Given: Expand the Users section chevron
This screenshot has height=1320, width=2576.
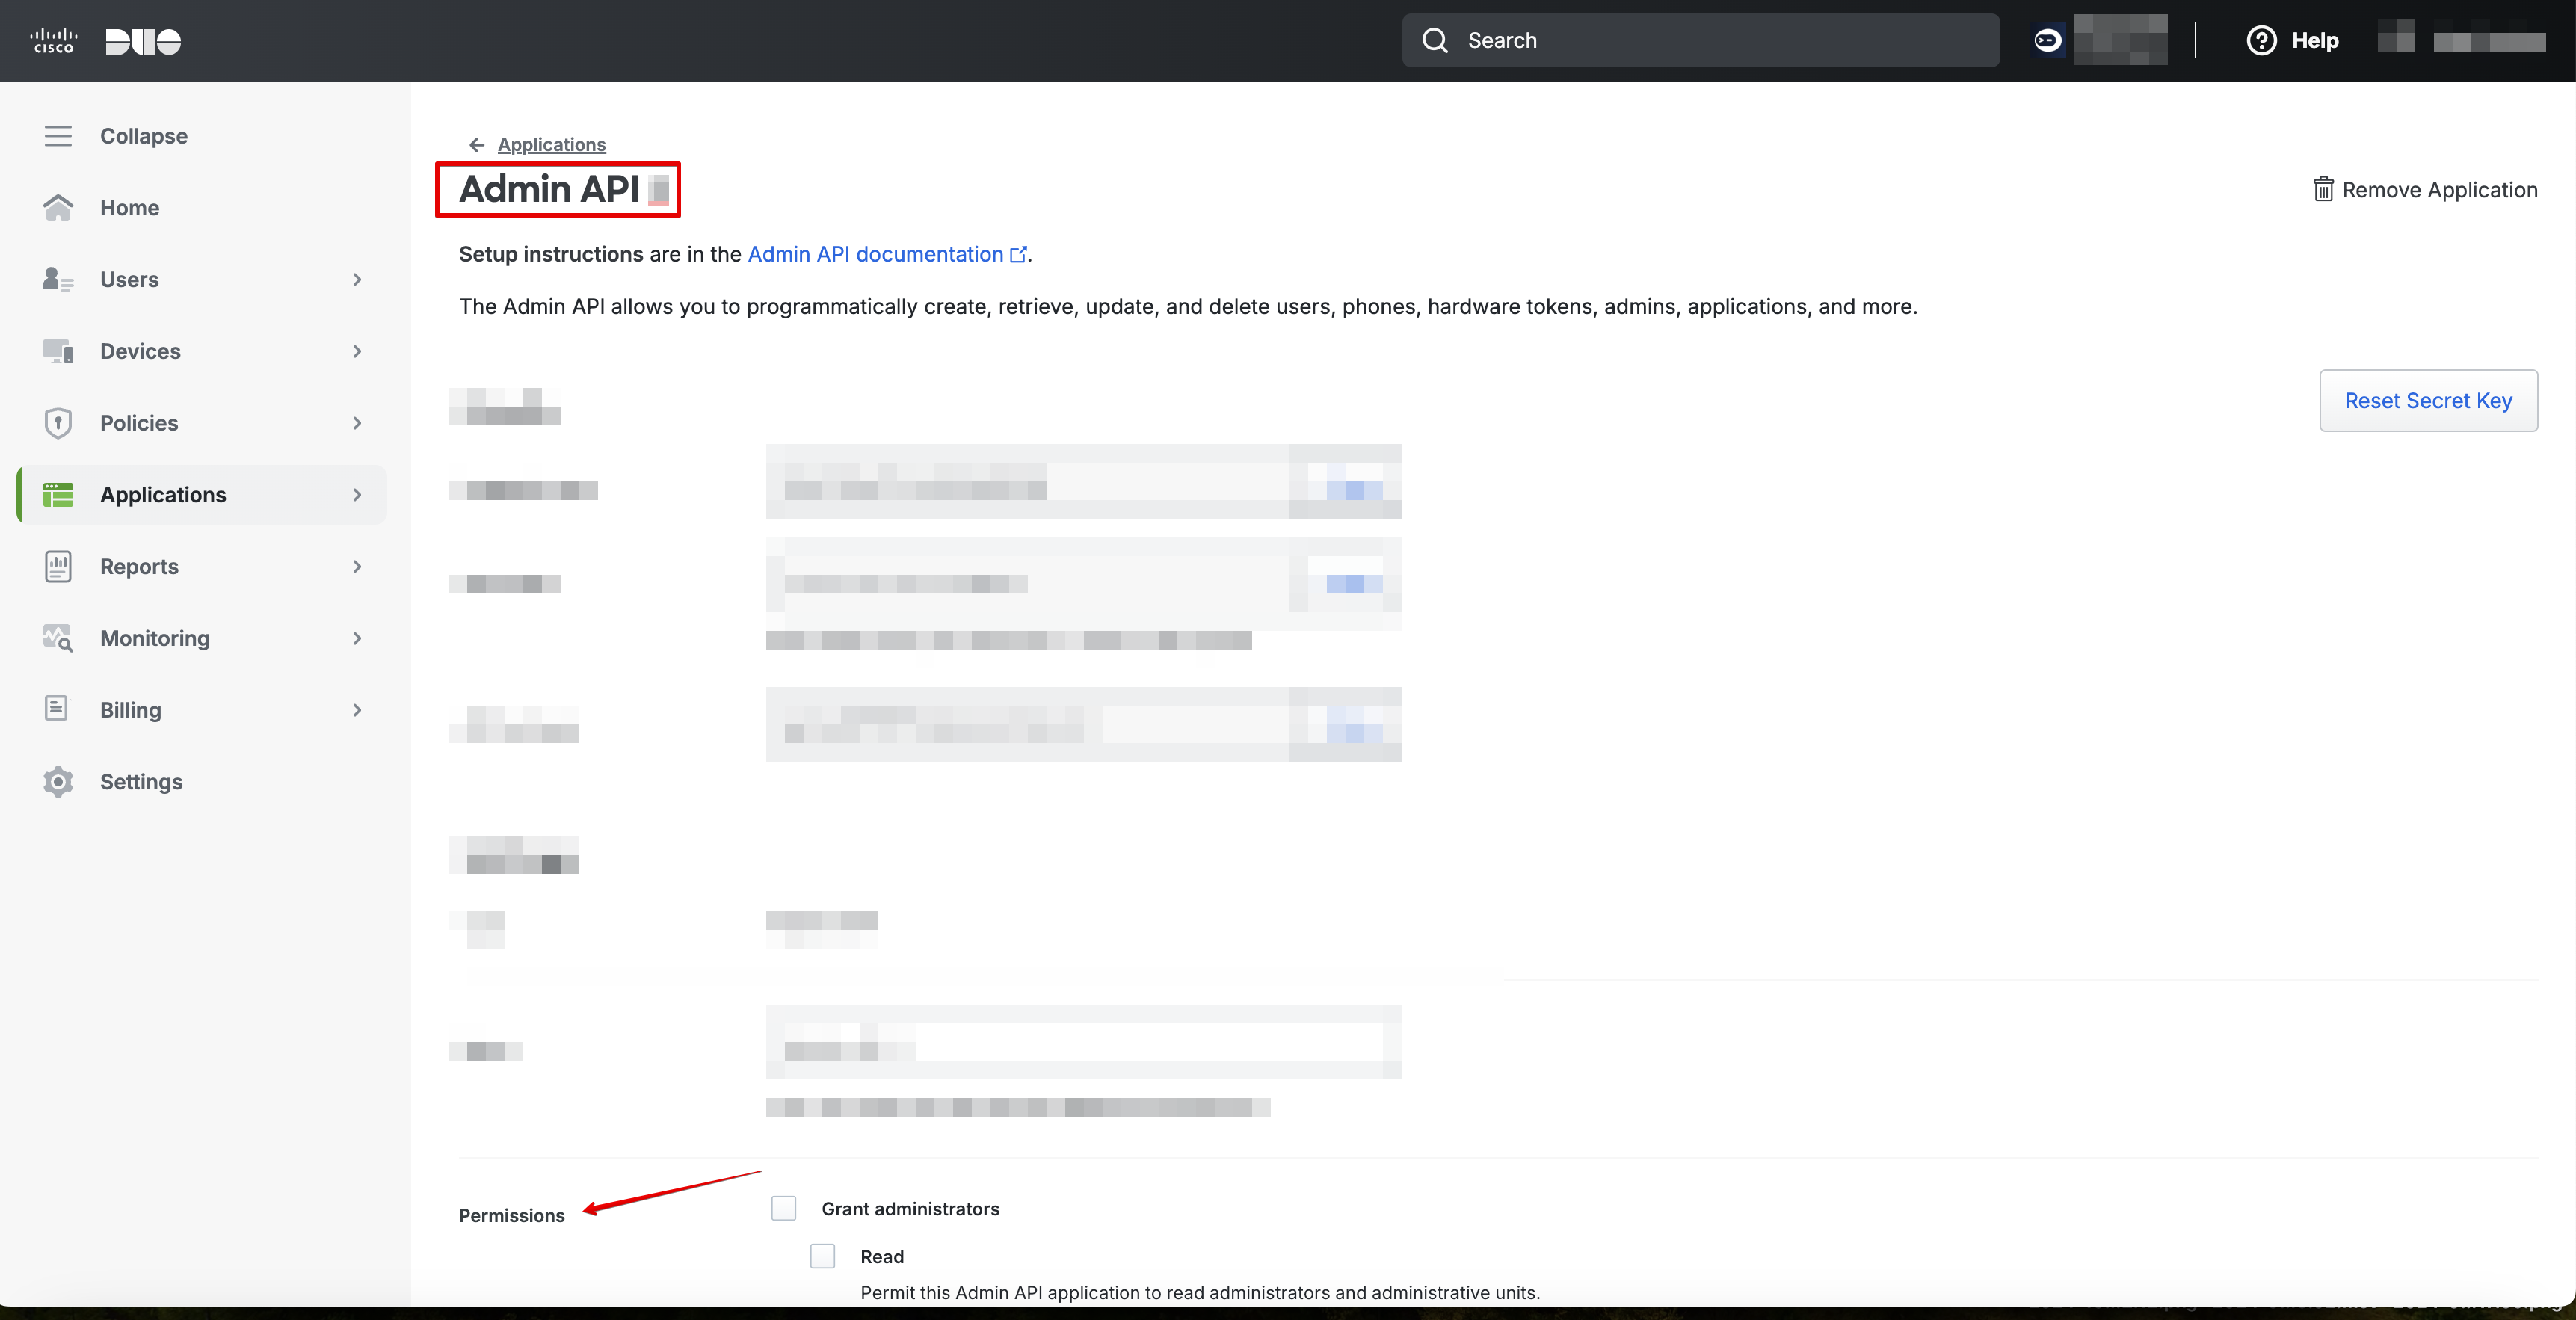Looking at the screenshot, I should tap(357, 279).
